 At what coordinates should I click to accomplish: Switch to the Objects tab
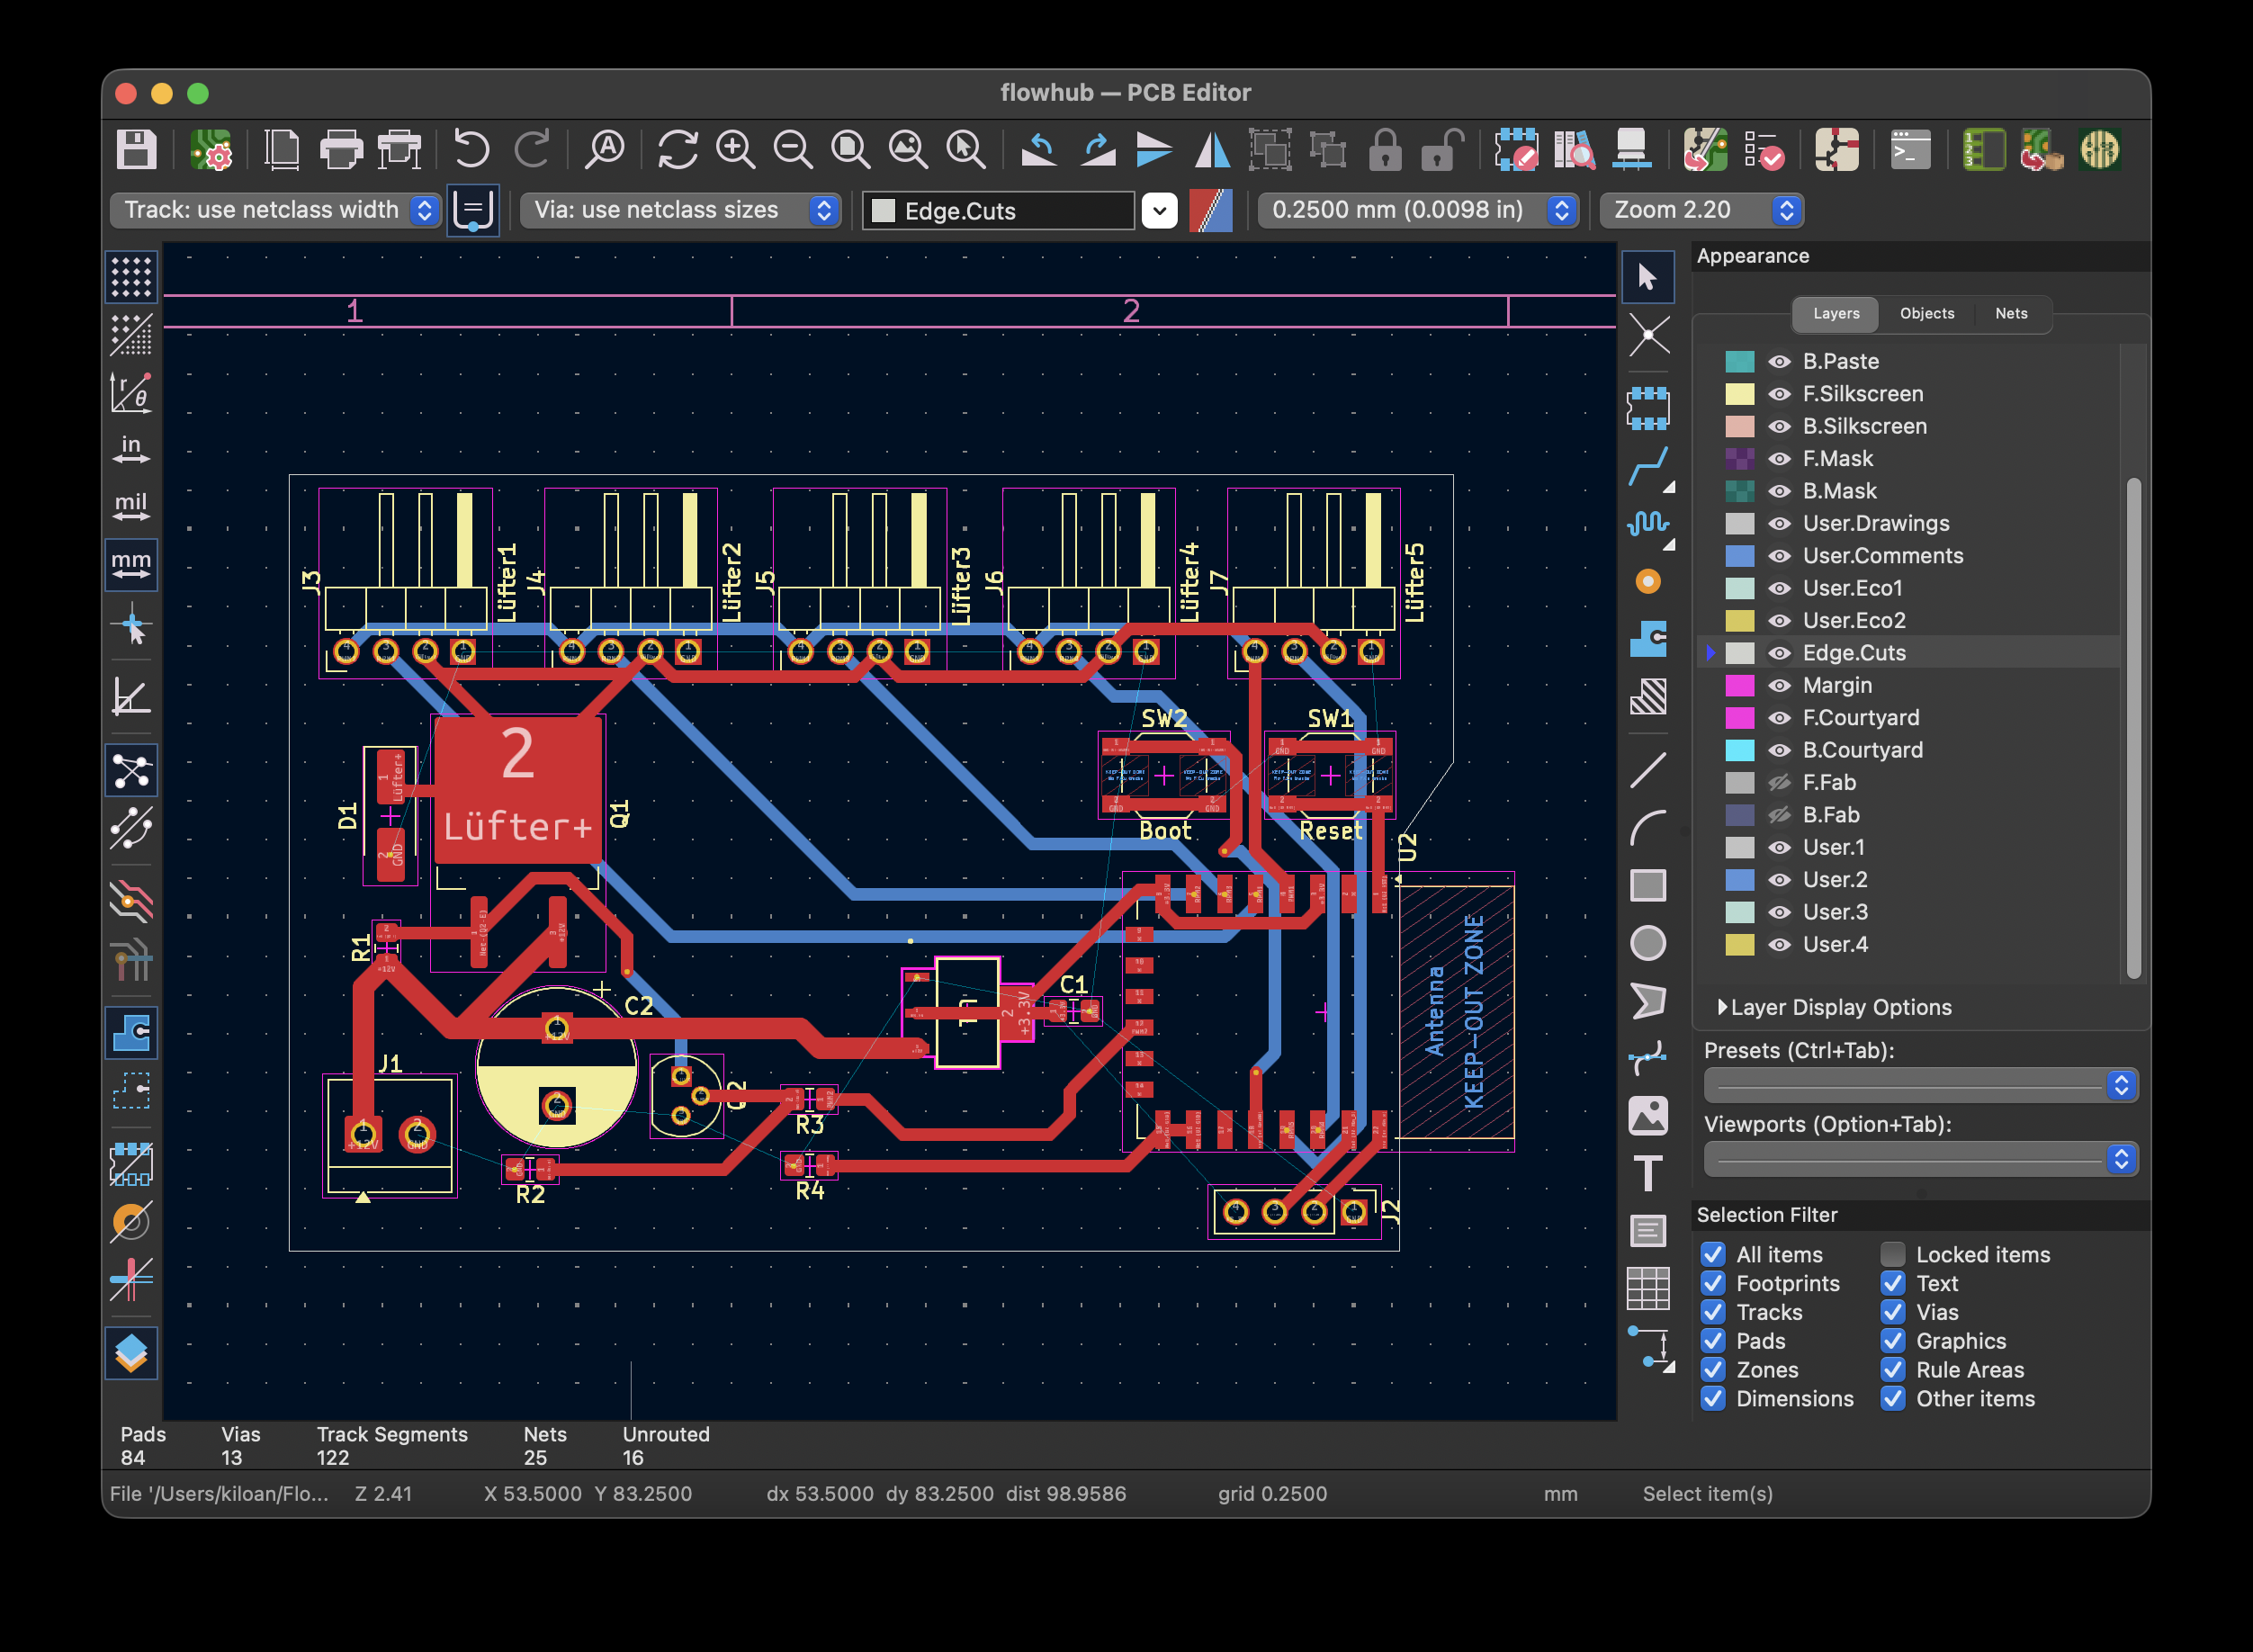coord(1926,313)
